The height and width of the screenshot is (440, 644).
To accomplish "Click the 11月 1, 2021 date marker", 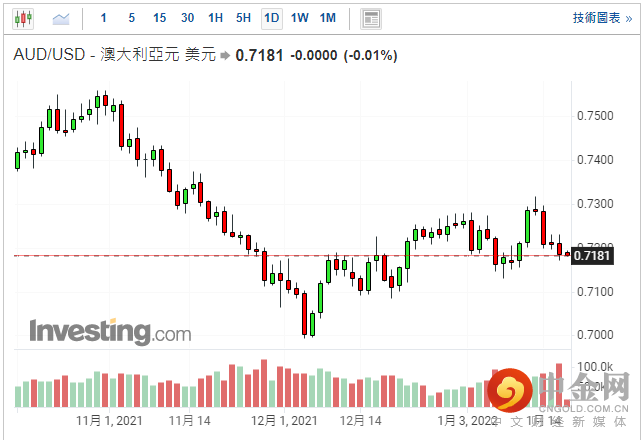I will (111, 421).
